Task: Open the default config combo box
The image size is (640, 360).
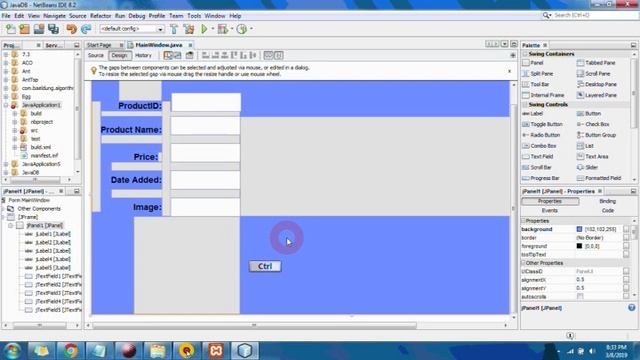Action: coord(132,29)
